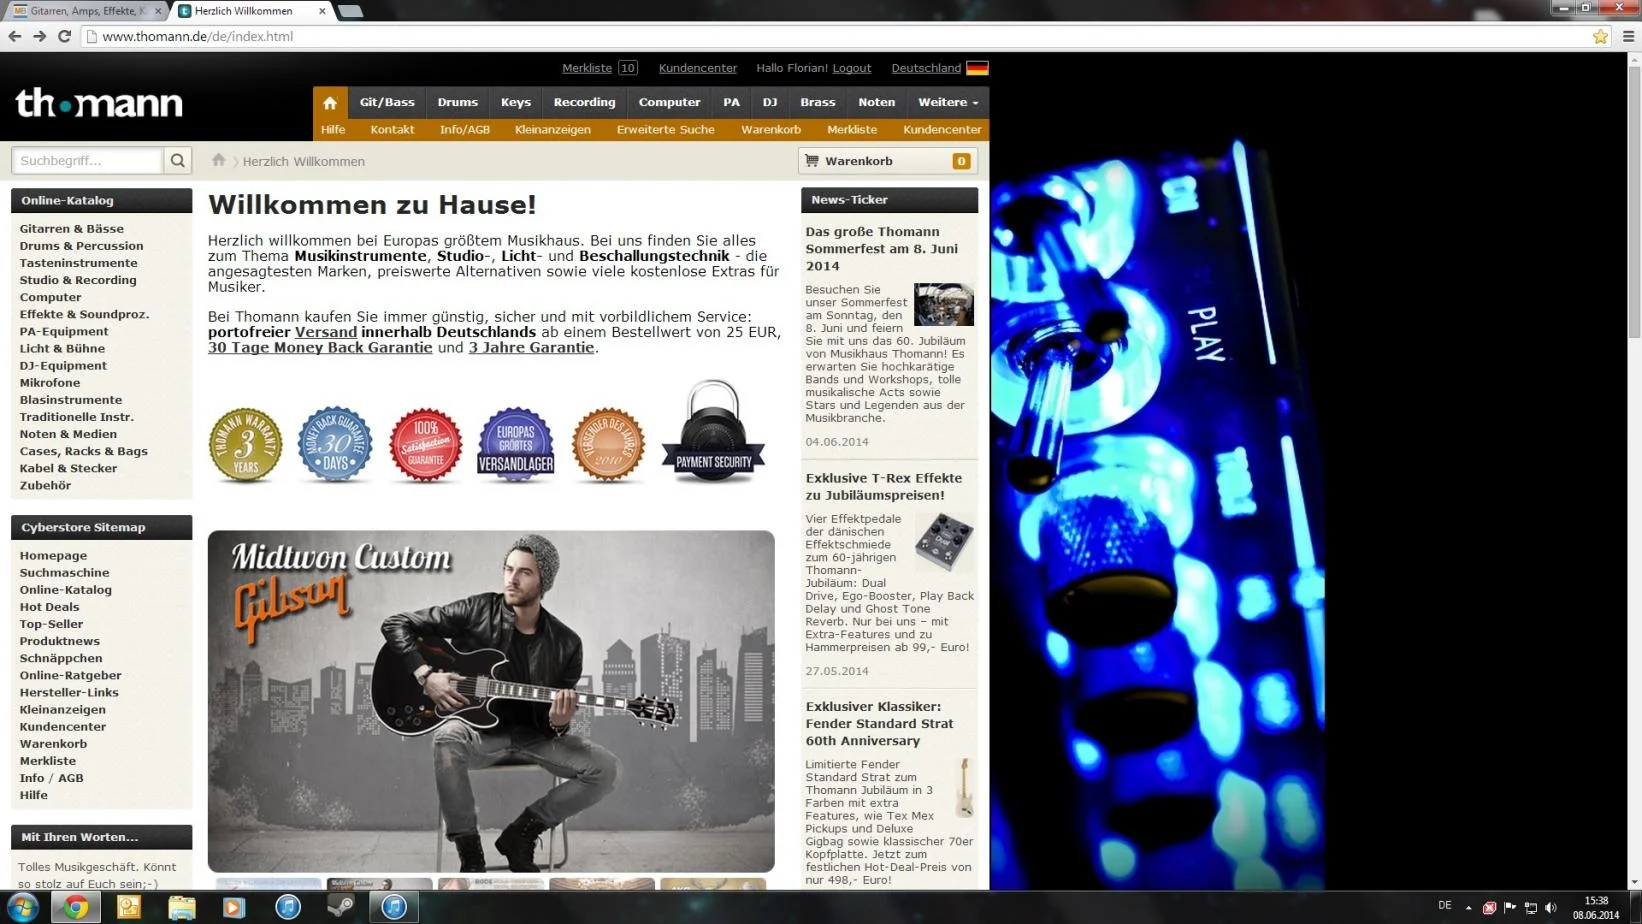The width and height of the screenshot is (1642, 924).
Task: Click the network icon in the system tray
Action: coord(1530,908)
